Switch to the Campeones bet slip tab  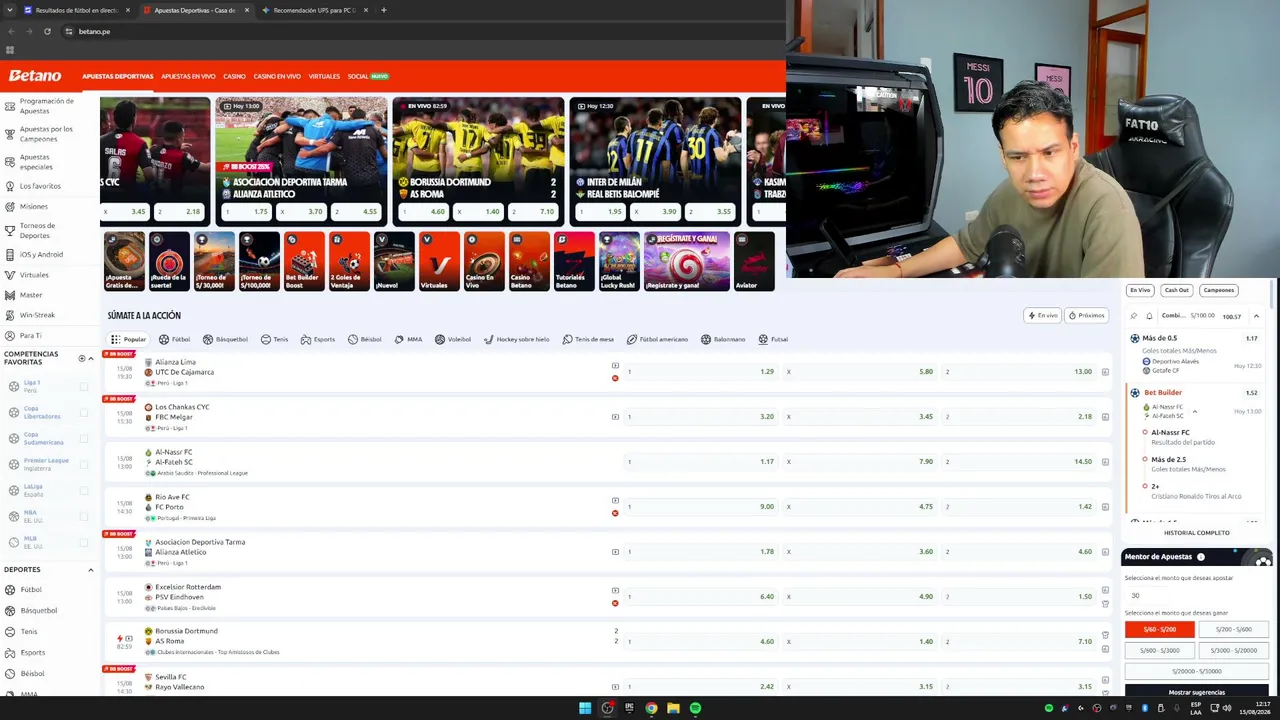pyautogui.click(x=1219, y=290)
